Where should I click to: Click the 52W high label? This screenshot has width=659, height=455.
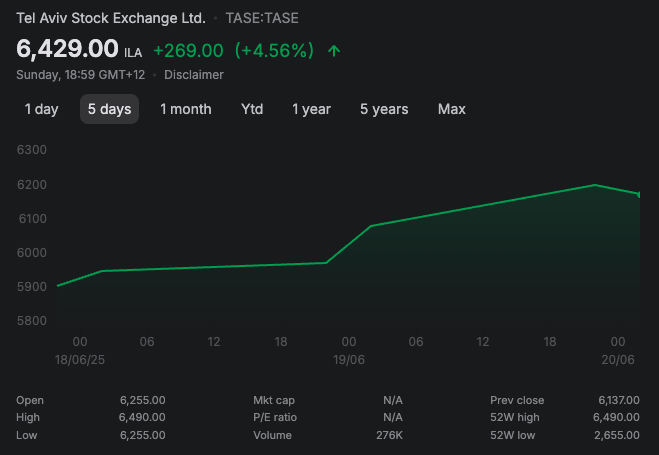click(x=515, y=418)
